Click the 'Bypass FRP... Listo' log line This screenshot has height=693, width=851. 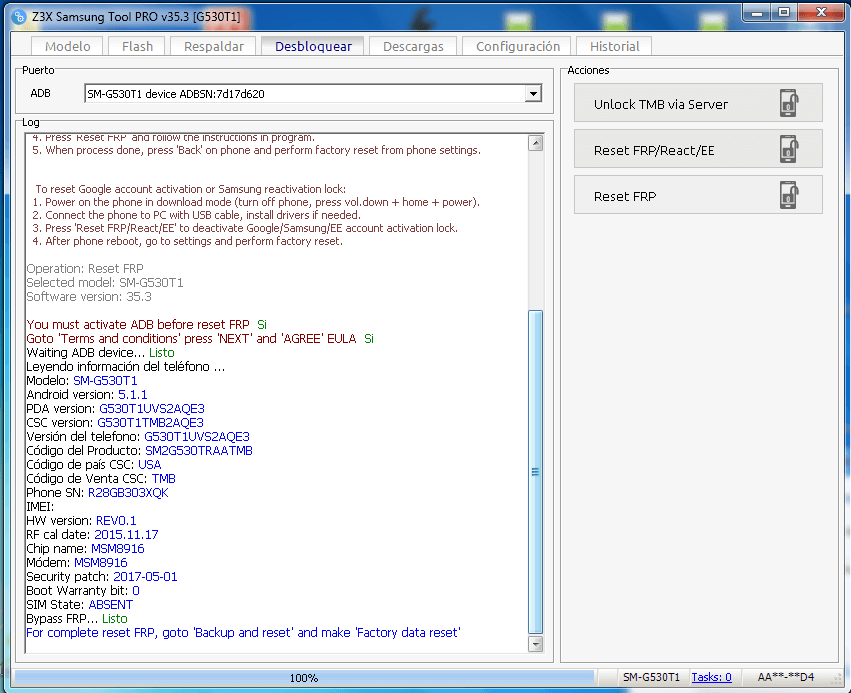coord(77,619)
